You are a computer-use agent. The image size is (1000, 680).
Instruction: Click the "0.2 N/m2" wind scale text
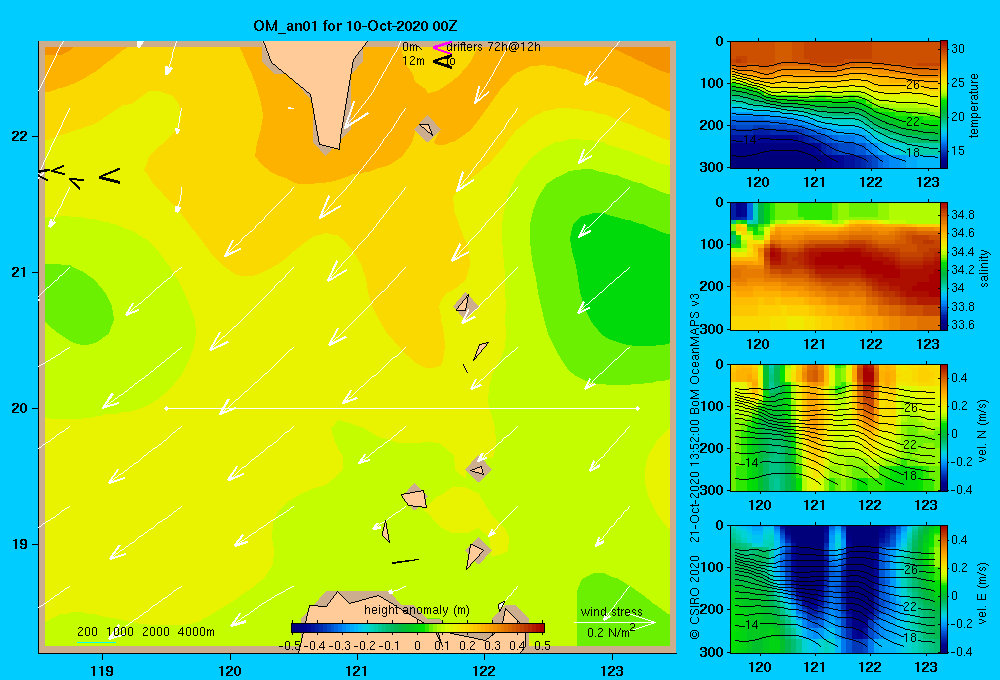[x=611, y=632]
